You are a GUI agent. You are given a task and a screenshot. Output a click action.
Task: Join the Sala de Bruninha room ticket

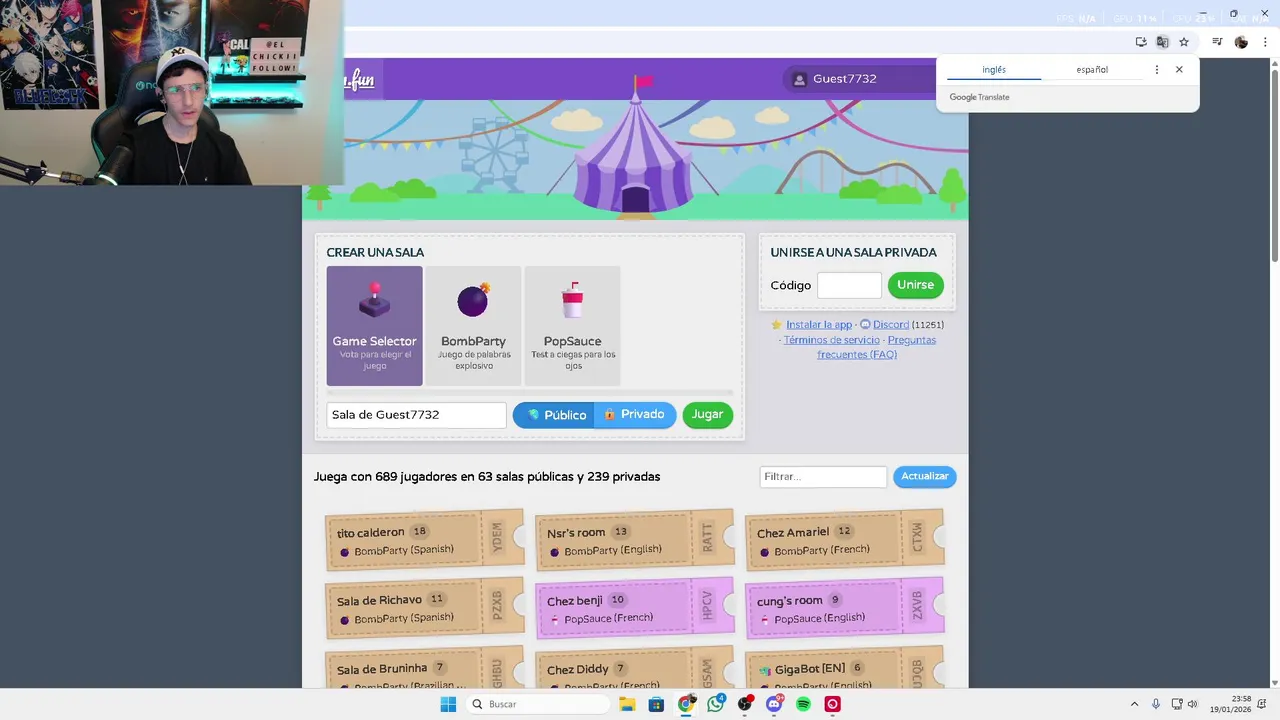425,668
